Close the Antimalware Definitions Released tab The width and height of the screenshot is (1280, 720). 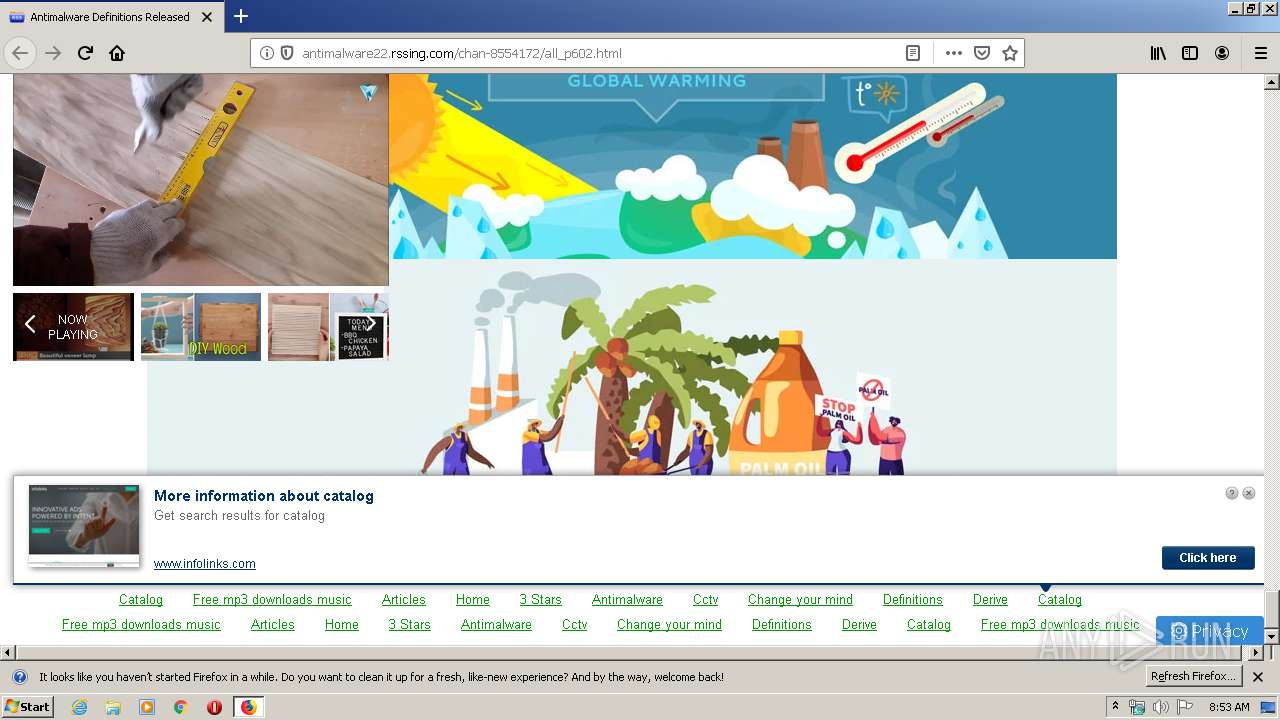(x=207, y=17)
